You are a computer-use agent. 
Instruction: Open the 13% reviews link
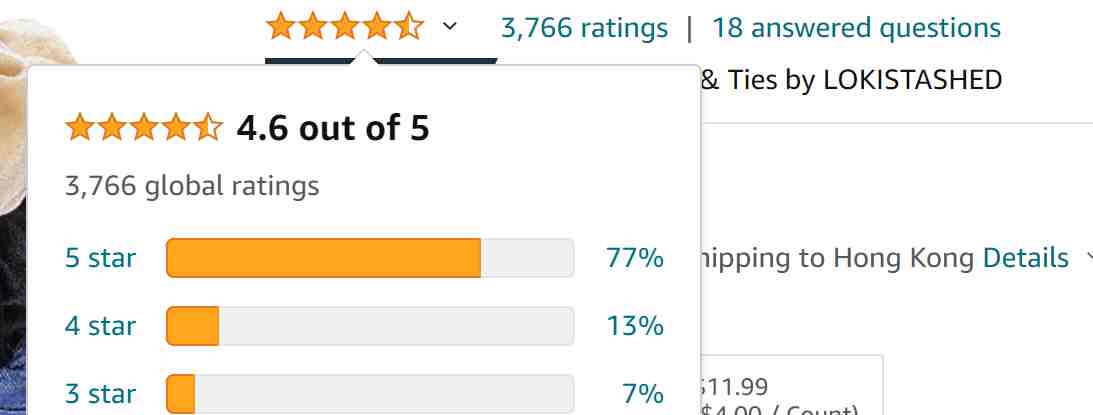point(634,326)
